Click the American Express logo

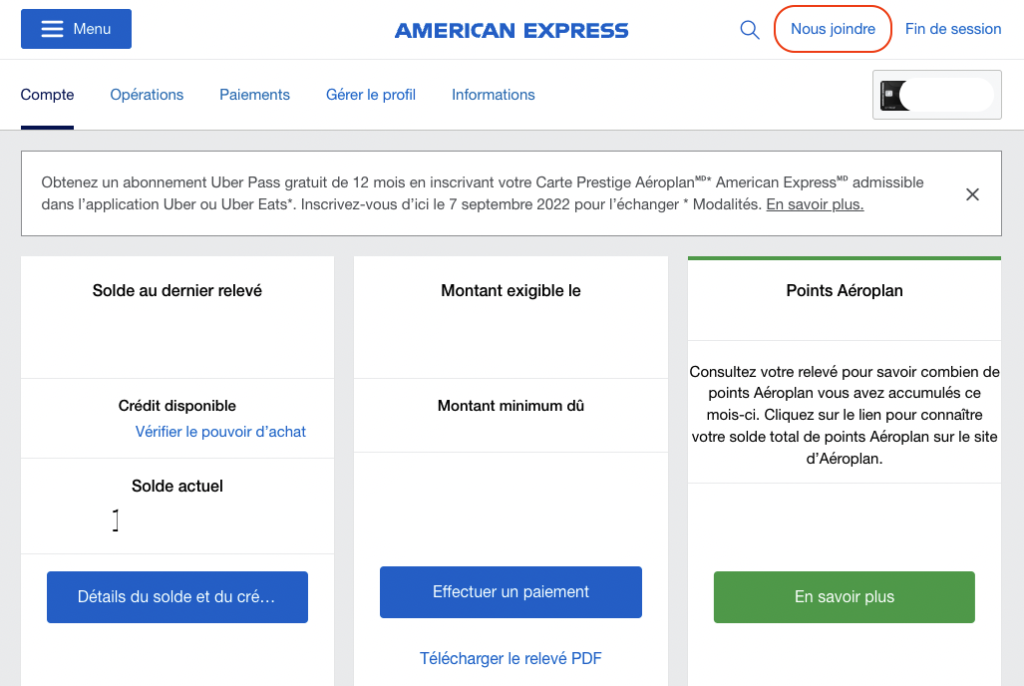tap(511, 29)
